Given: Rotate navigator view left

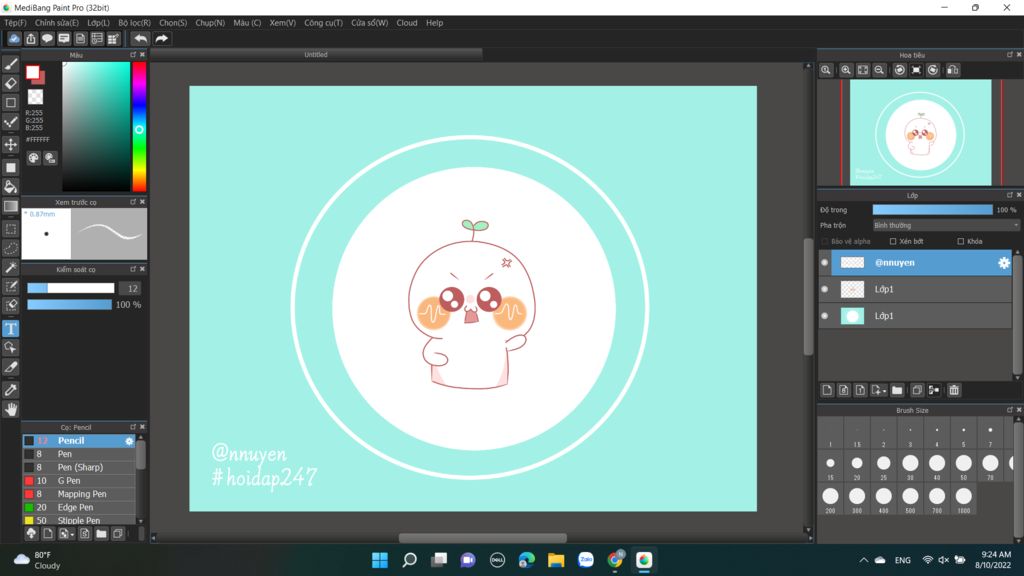Looking at the screenshot, I should click(x=899, y=70).
